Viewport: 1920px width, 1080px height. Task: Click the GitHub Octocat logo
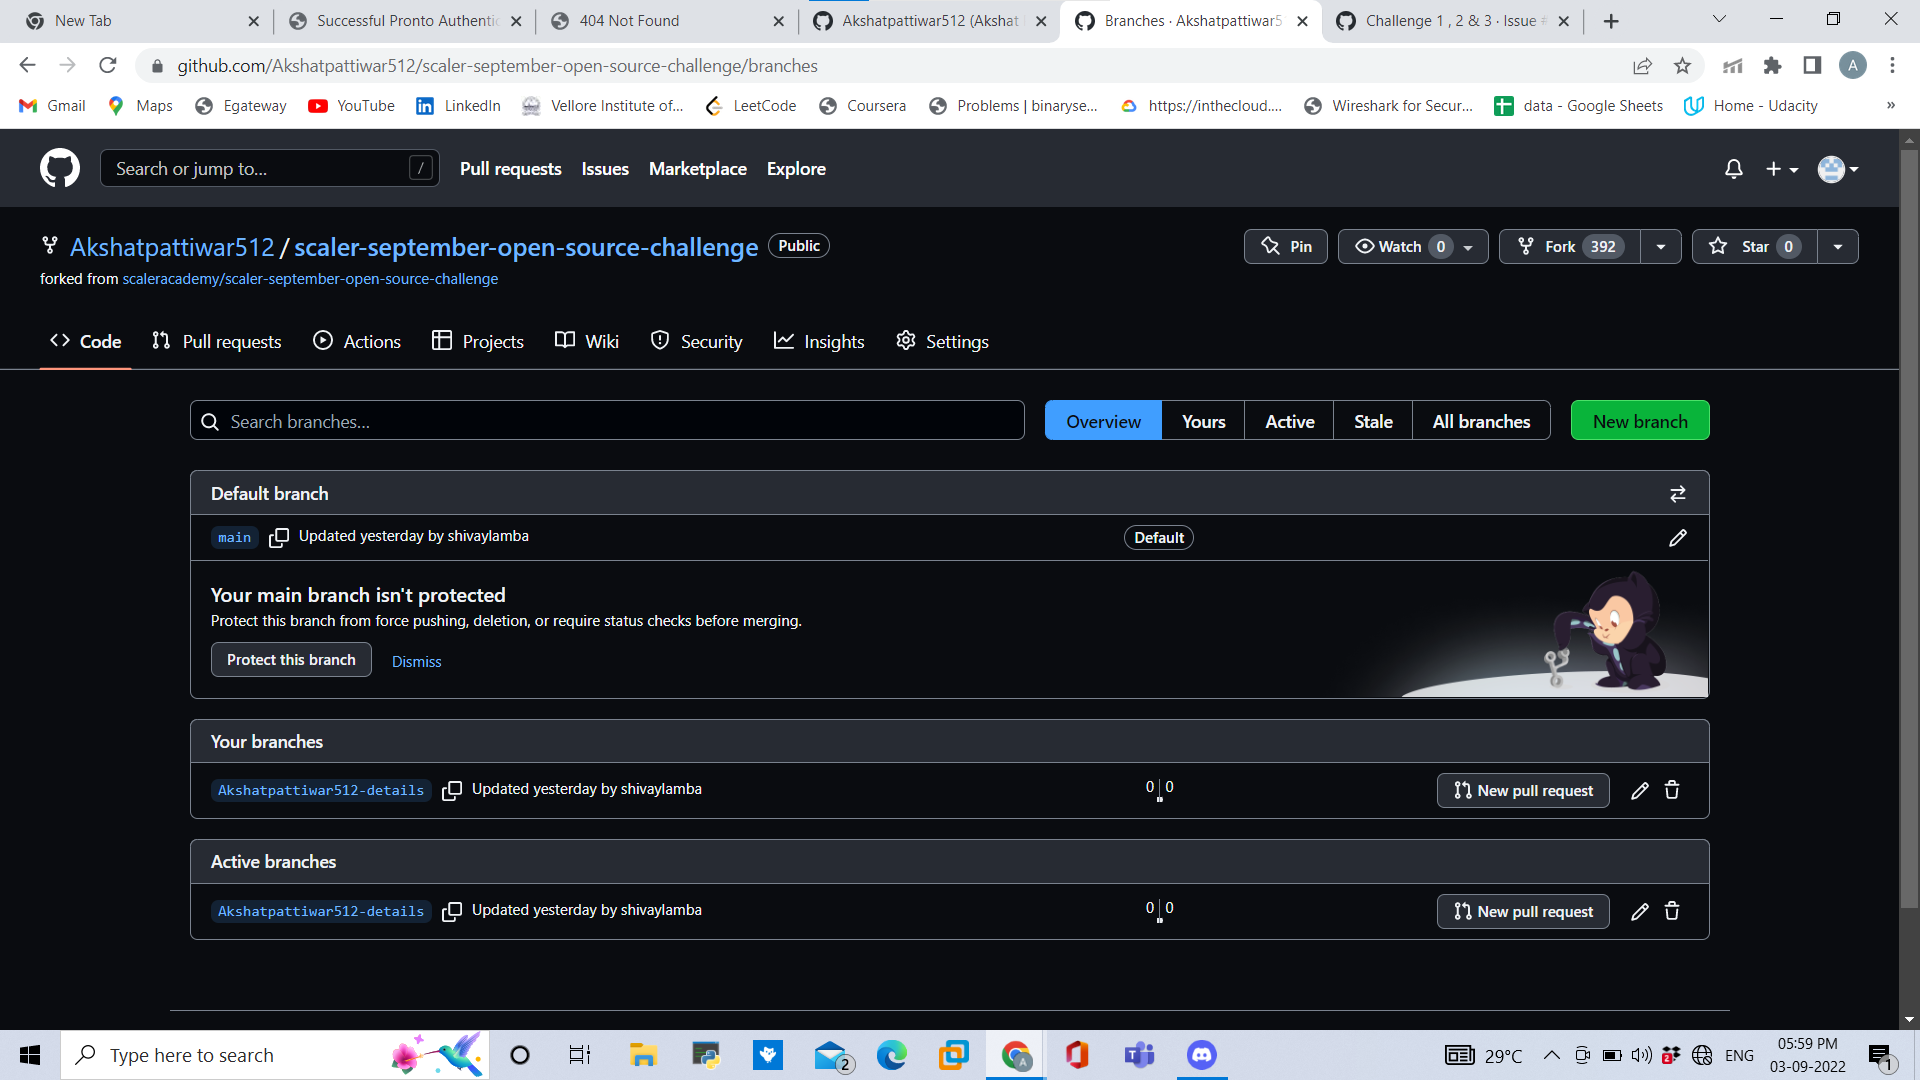pos(59,168)
